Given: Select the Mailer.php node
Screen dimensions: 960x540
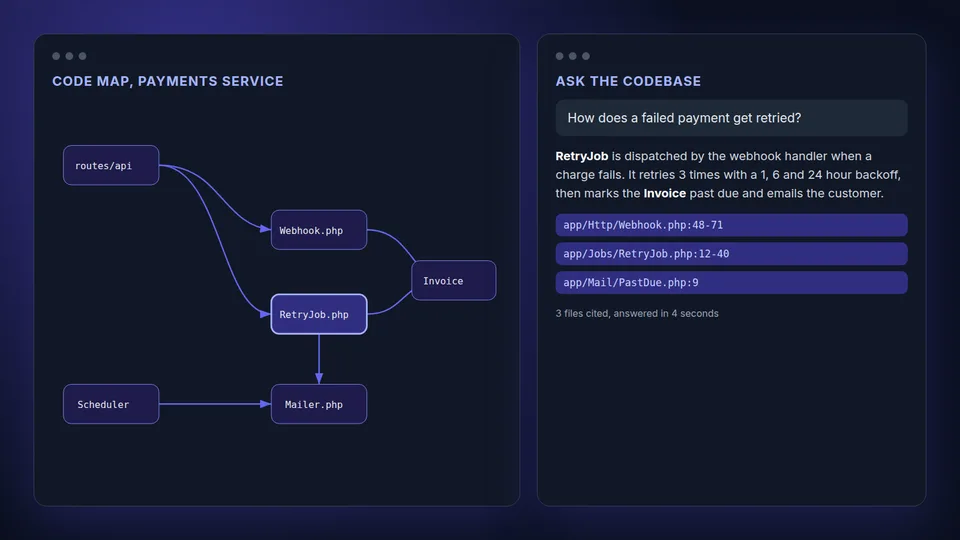Looking at the screenshot, I should click(319, 404).
